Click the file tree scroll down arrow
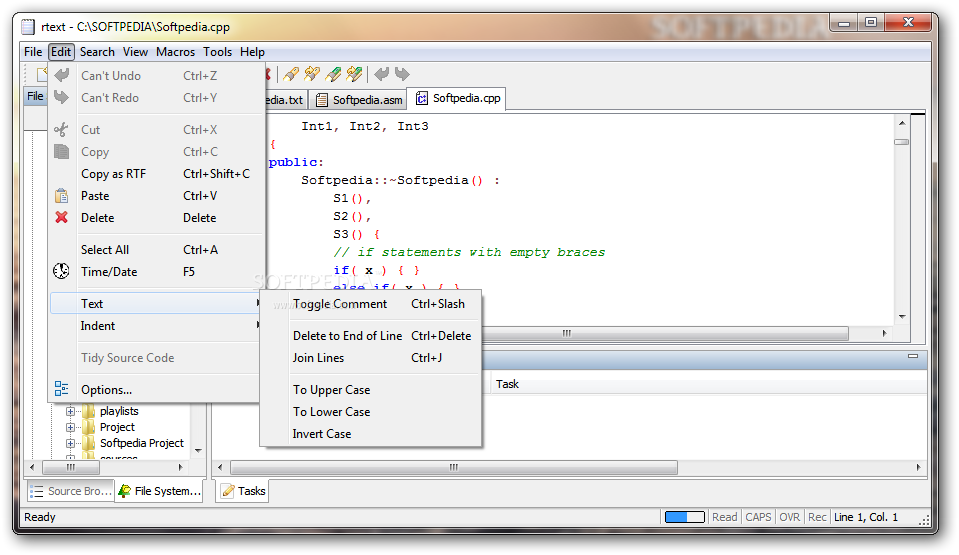Image resolution: width=959 pixels, height=555 pixels. [198, 451]
